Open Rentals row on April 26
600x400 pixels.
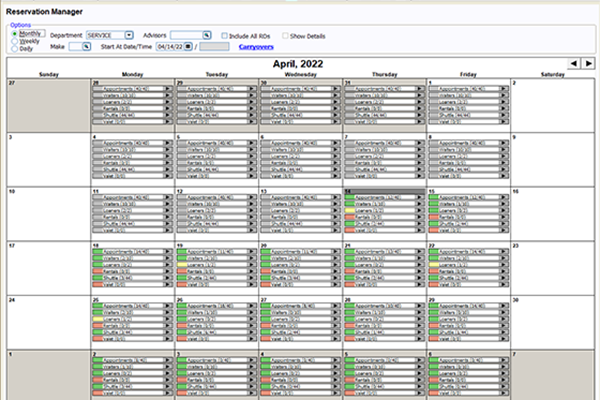point(216,326)
